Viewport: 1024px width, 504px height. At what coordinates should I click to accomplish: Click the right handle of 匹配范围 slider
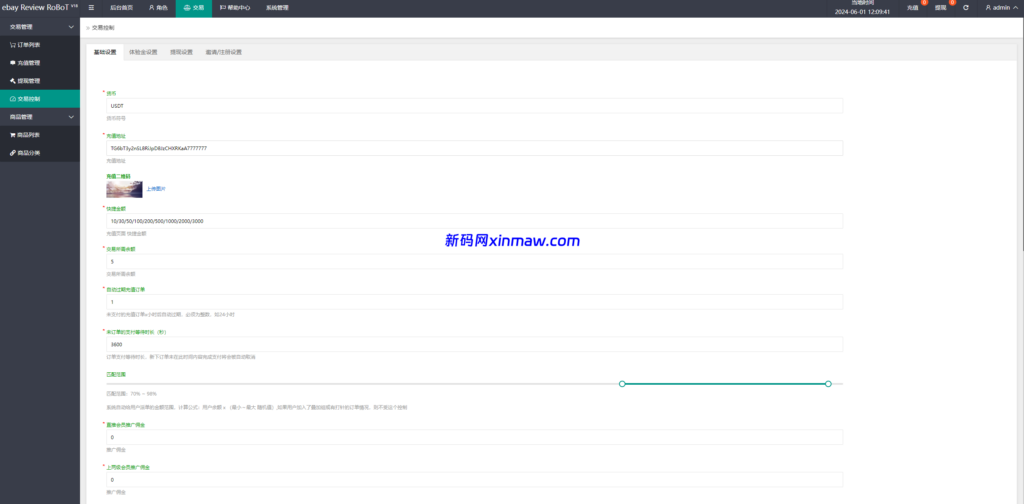[x=828, y=384]
